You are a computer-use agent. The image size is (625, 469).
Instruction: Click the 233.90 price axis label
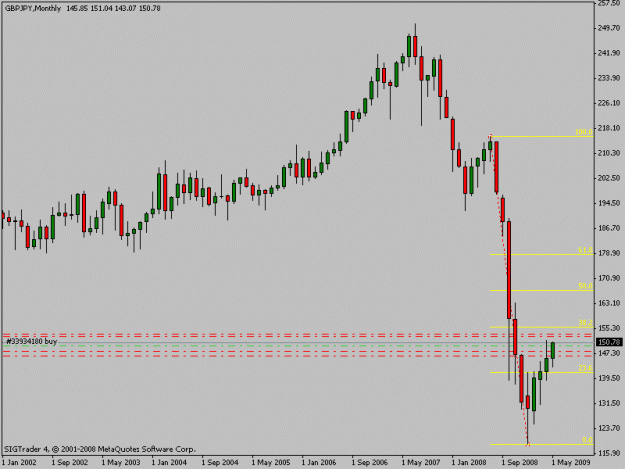pos(609,78)
